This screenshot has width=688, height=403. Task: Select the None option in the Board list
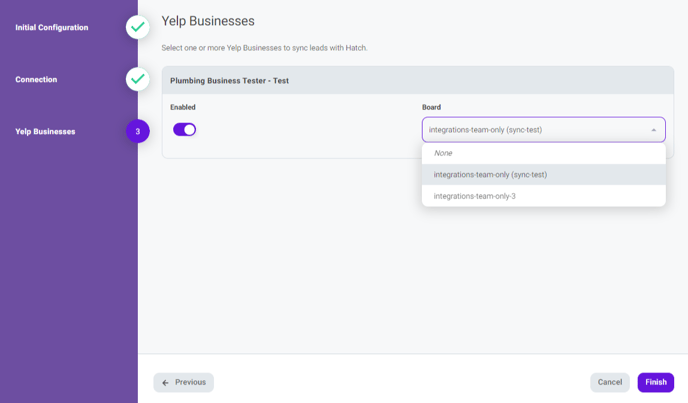coord(443,153)
